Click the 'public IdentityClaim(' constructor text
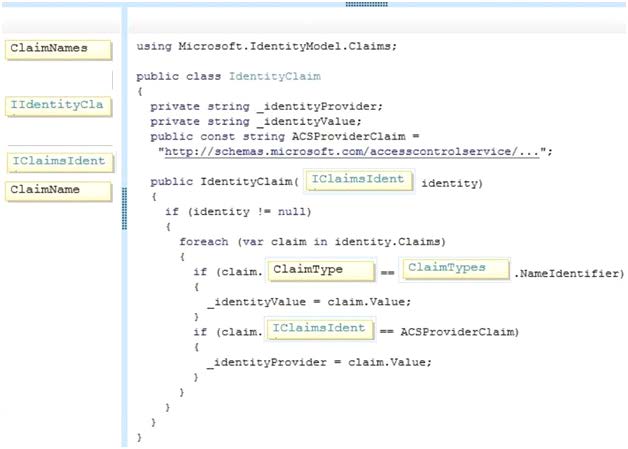This screenshot has width=628, height=449. pos(225,182)
